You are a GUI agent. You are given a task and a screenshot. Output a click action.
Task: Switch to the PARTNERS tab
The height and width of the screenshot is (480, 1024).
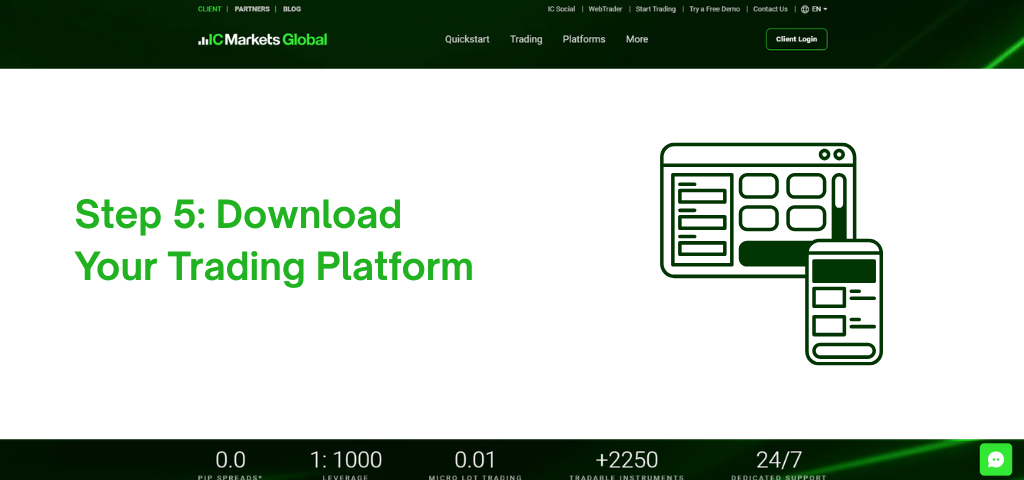pyautogui.click(x=252, y=9)
